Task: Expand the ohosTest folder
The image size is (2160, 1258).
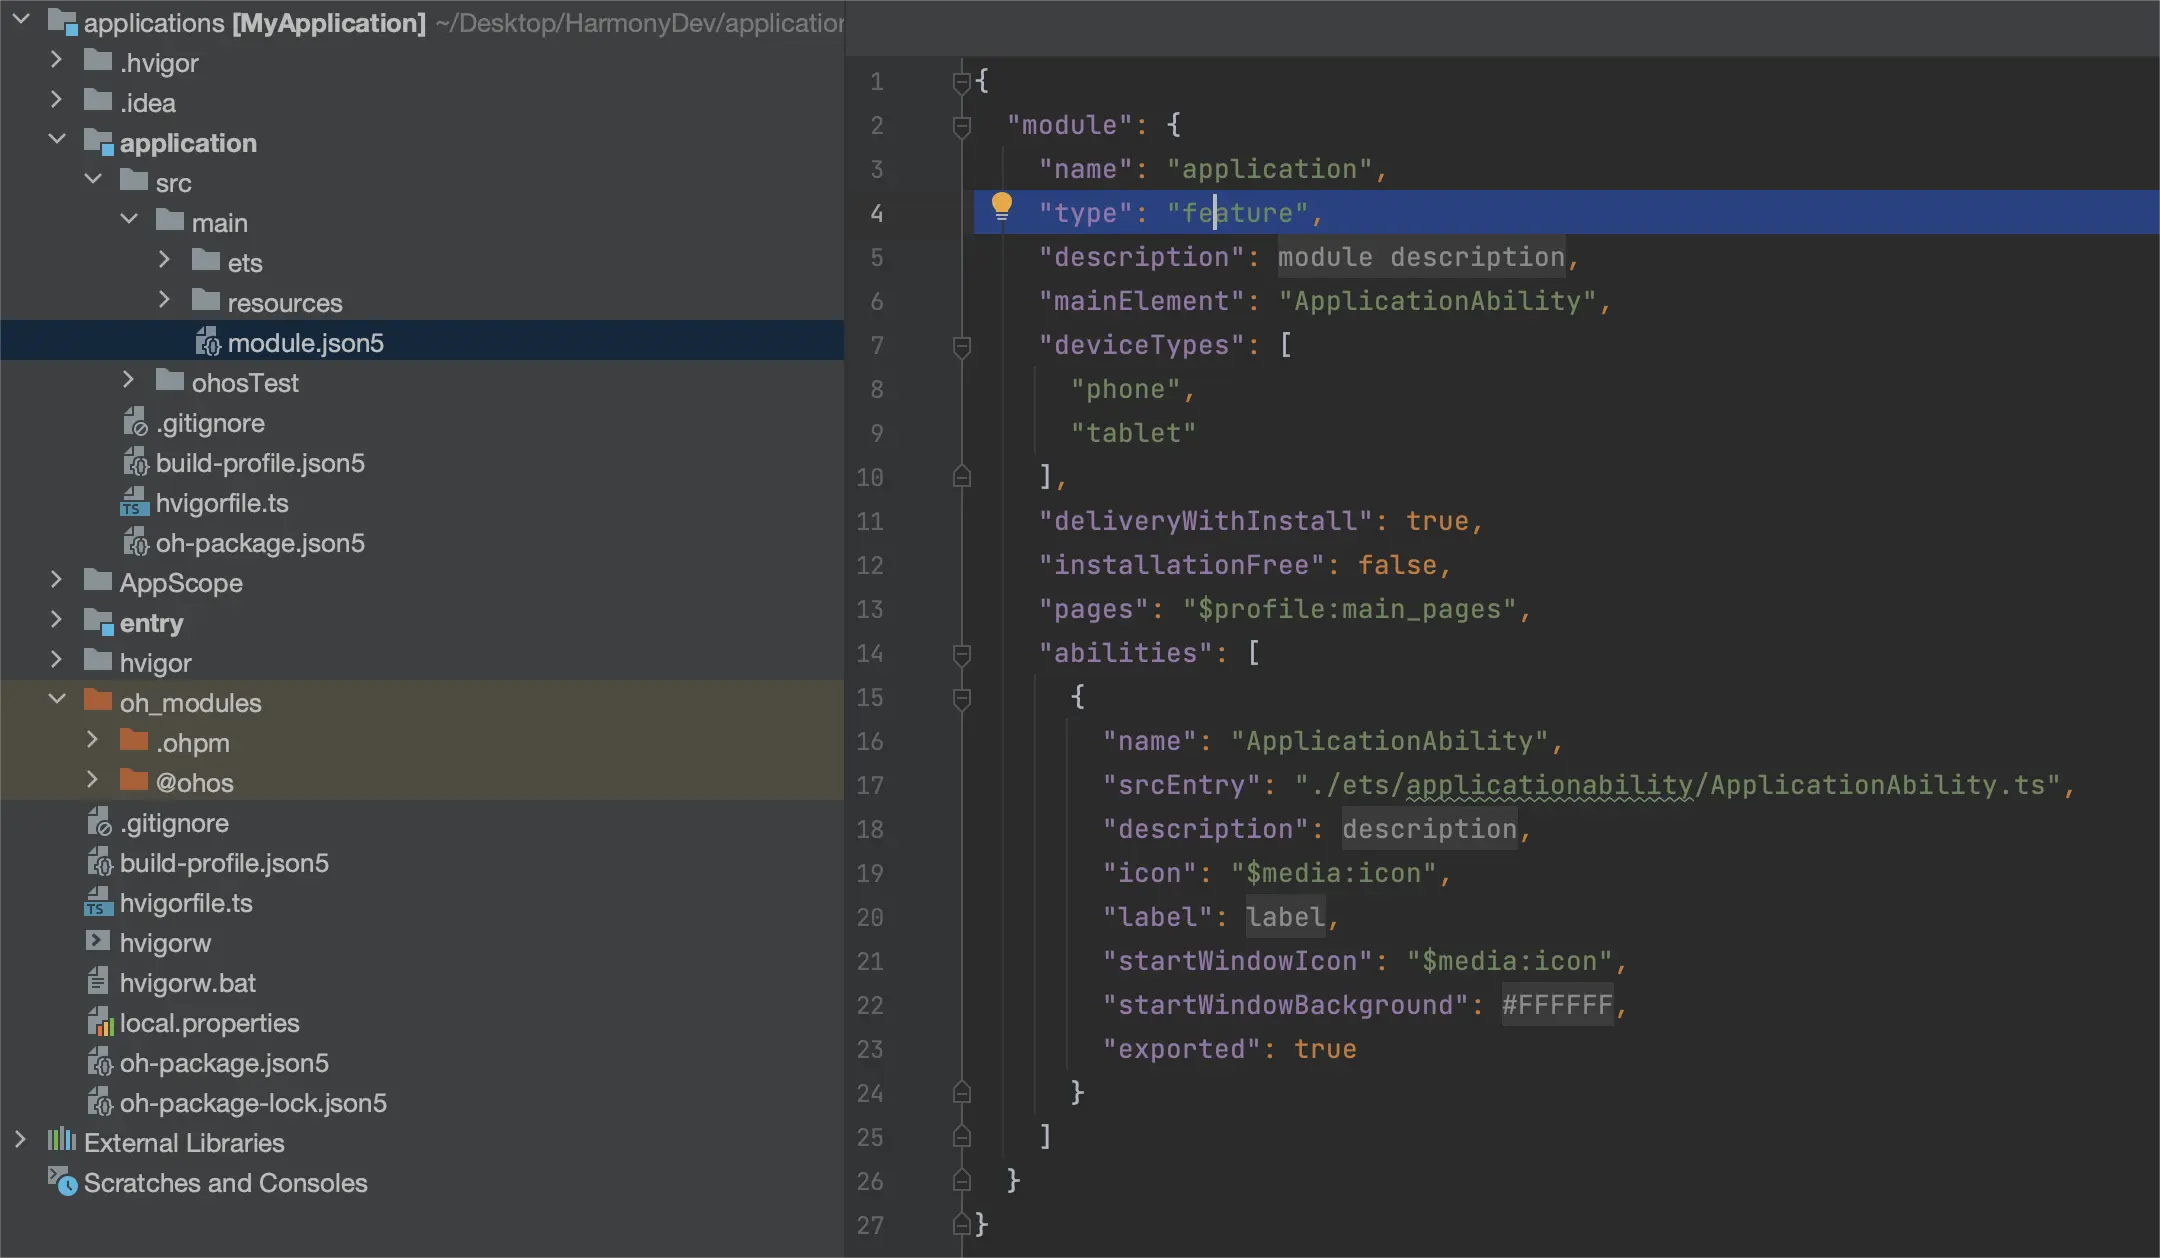Action: (x=128, y=380)
